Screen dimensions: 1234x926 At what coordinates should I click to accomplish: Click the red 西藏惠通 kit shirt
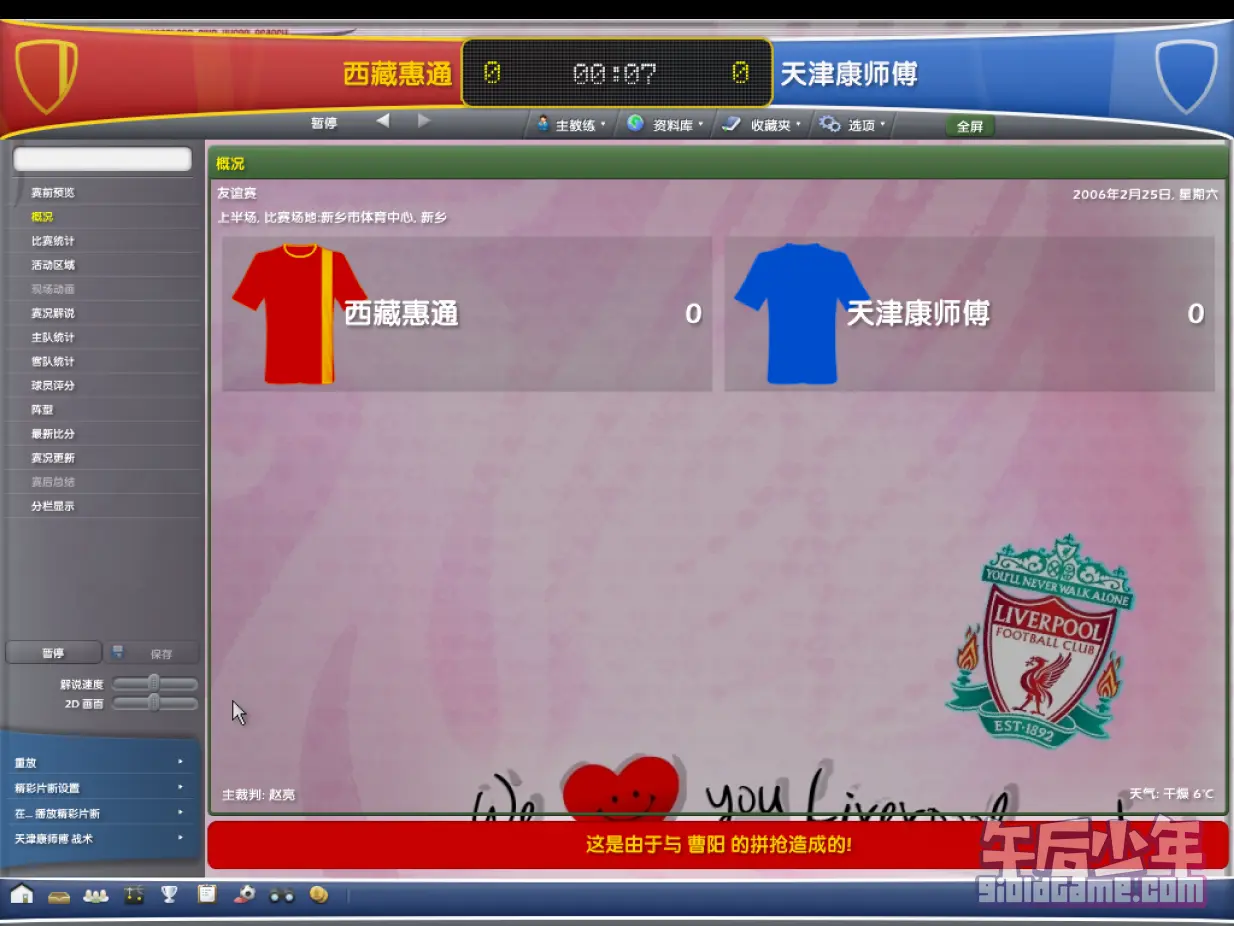pyautogui.click(x=300, y=314)
